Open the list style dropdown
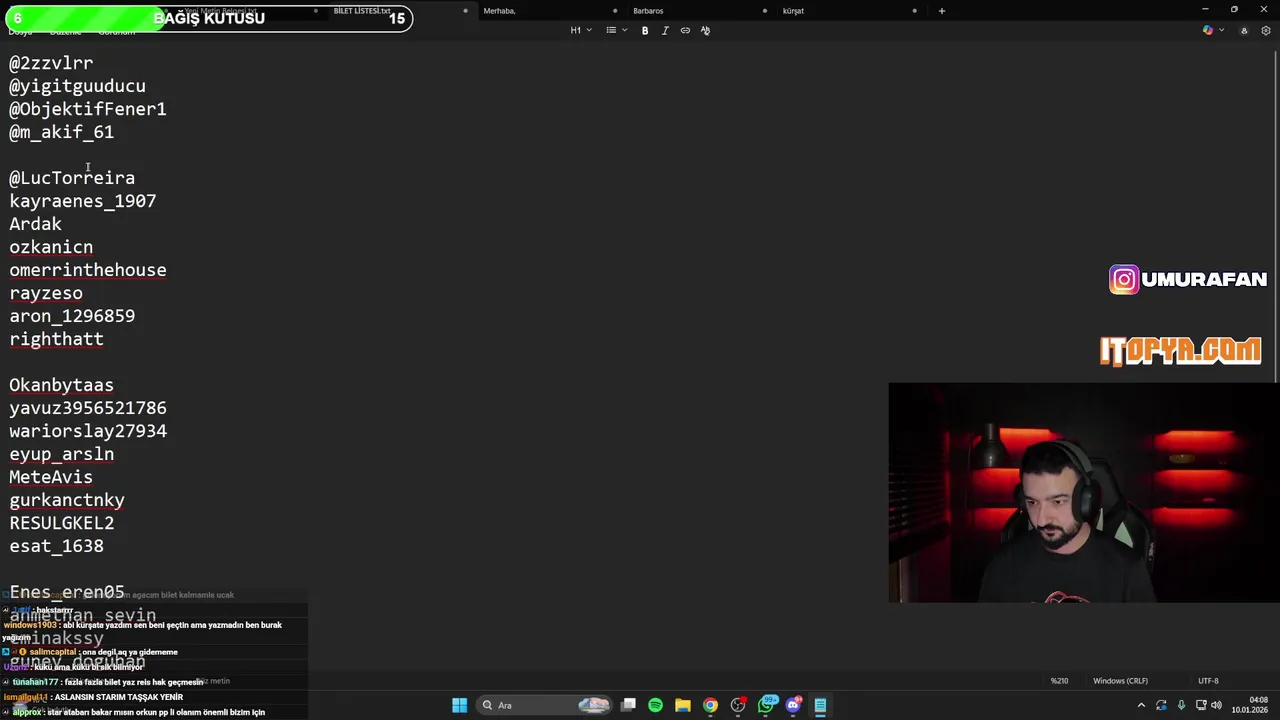1280x720 pixels. coord(616,30)
